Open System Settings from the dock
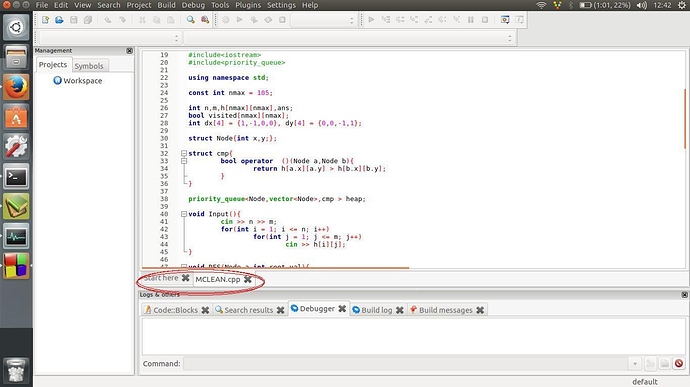690x387 pixels. click(16, 147)
